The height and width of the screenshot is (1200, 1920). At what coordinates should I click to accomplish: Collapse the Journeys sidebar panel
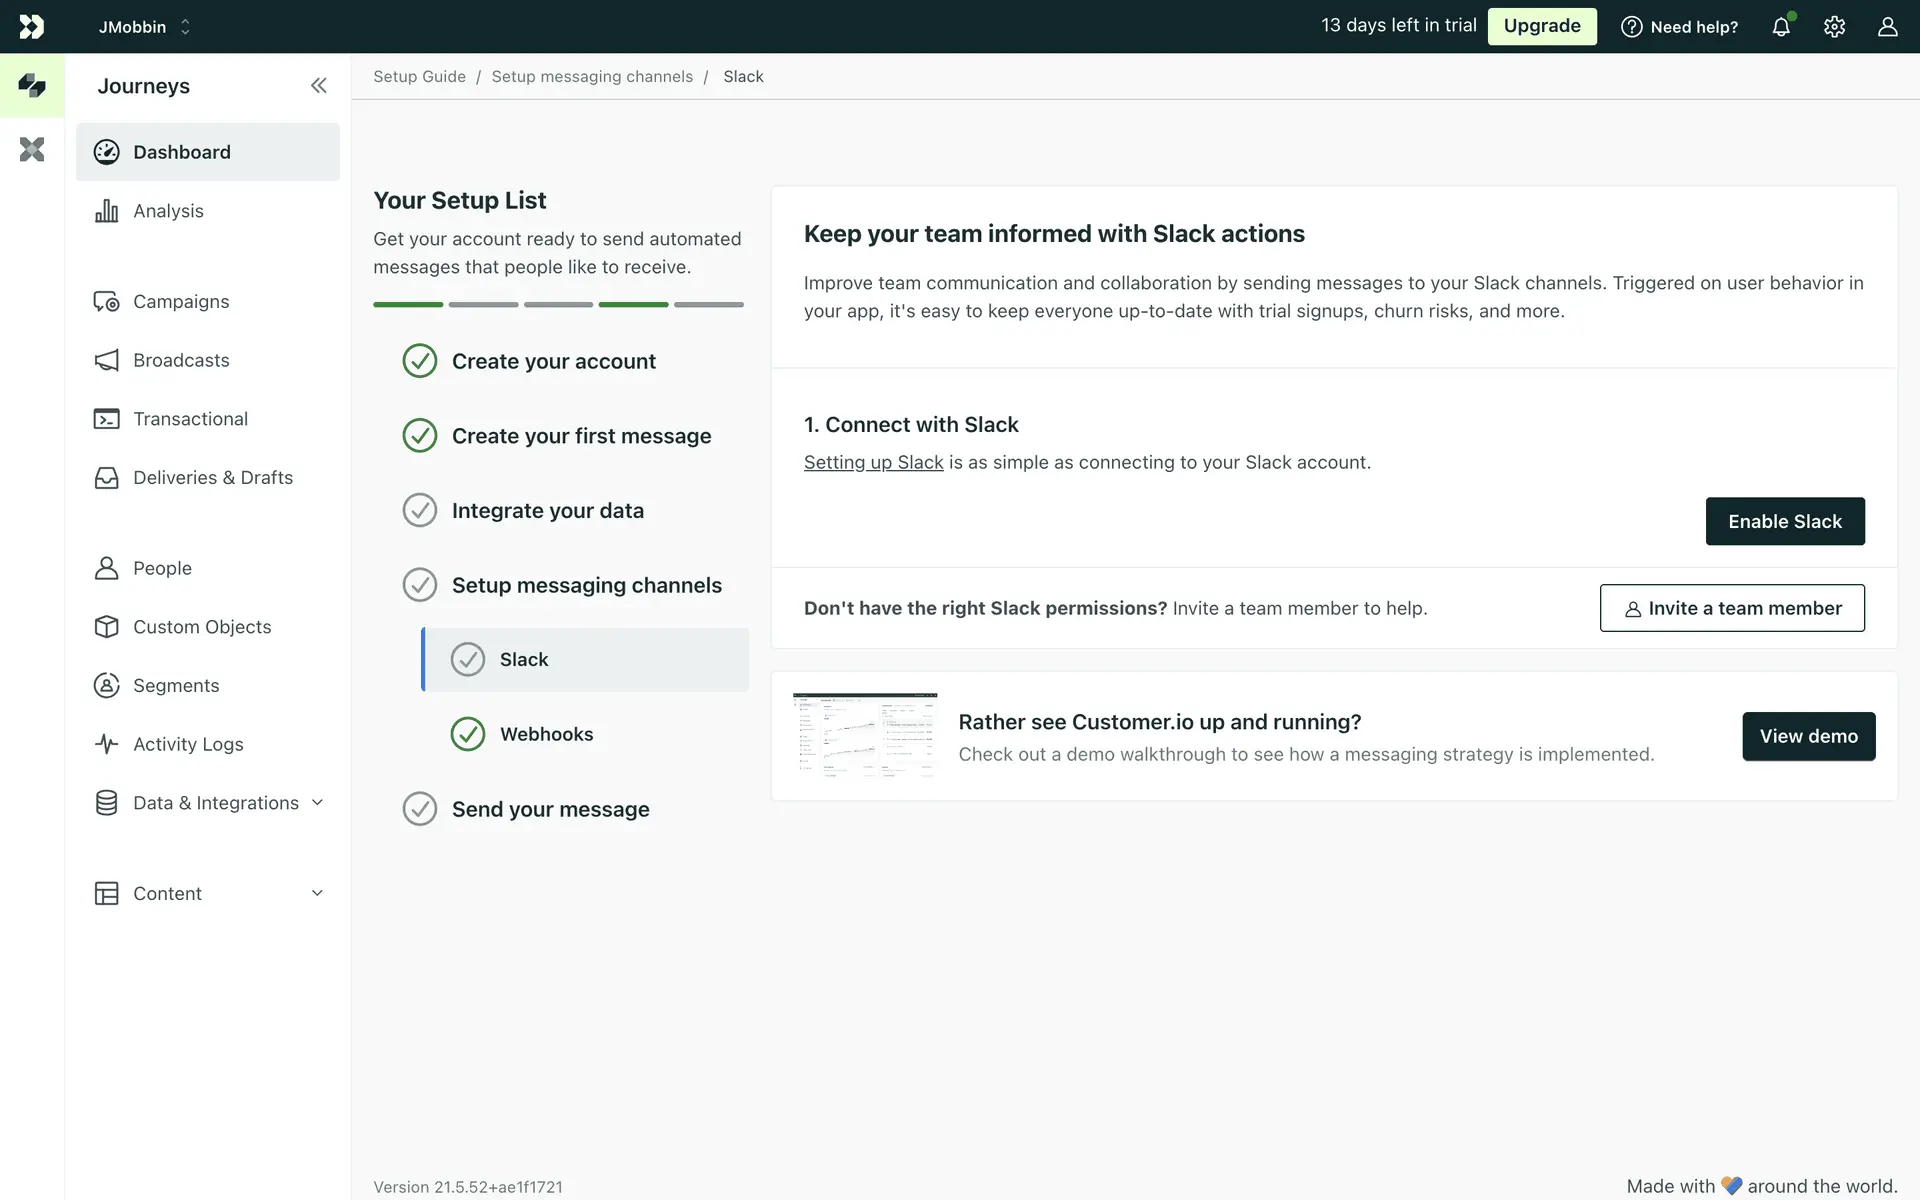(318, 86)
